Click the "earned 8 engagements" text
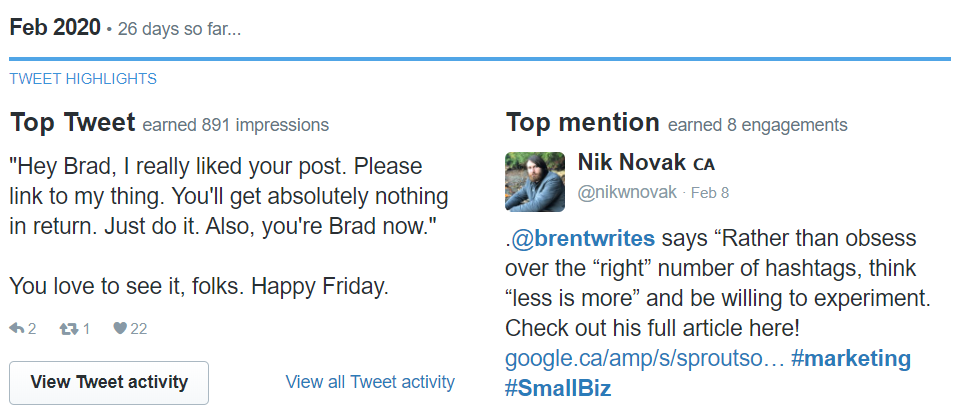 pos(757,126)
